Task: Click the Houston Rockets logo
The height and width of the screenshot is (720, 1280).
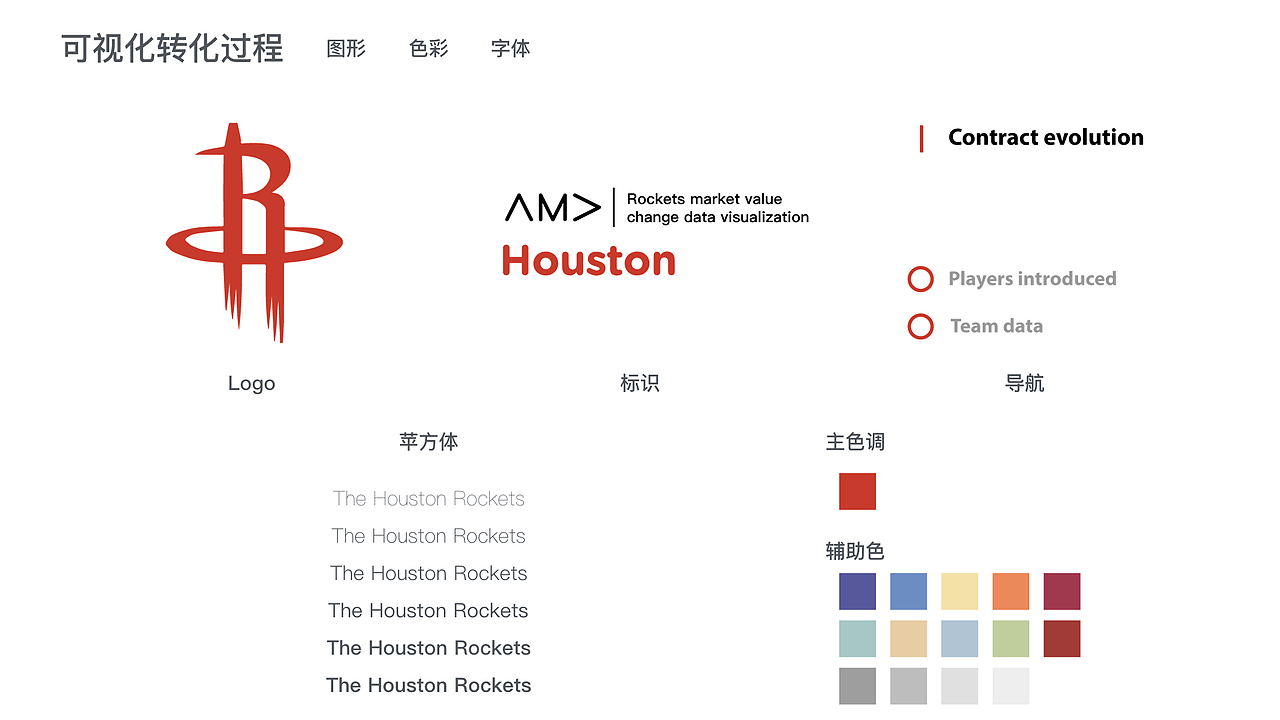Action: coord(252,230)
